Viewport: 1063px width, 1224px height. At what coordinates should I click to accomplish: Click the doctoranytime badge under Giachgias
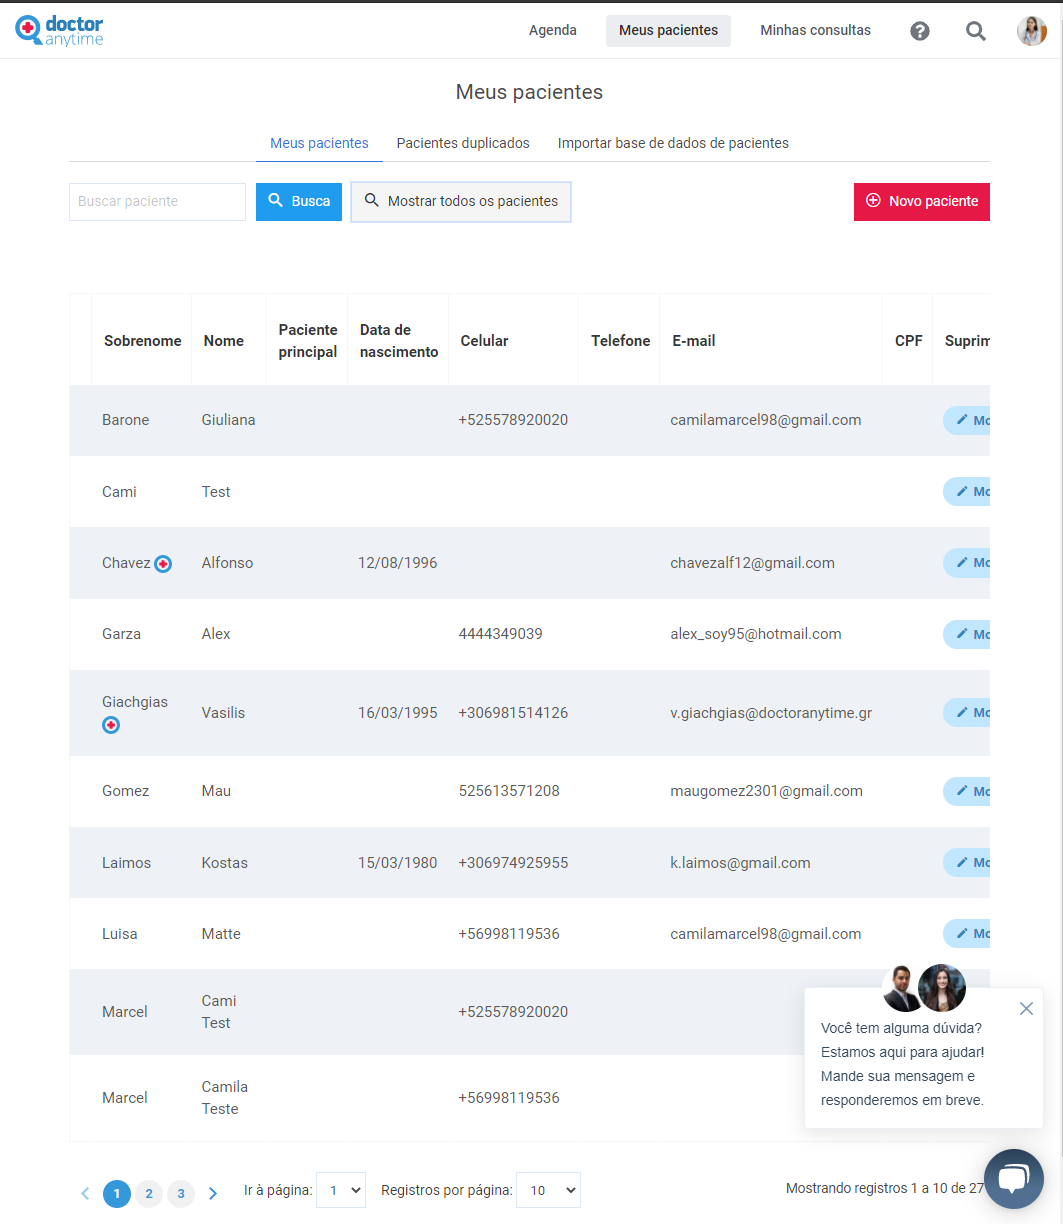click(111, 725)
